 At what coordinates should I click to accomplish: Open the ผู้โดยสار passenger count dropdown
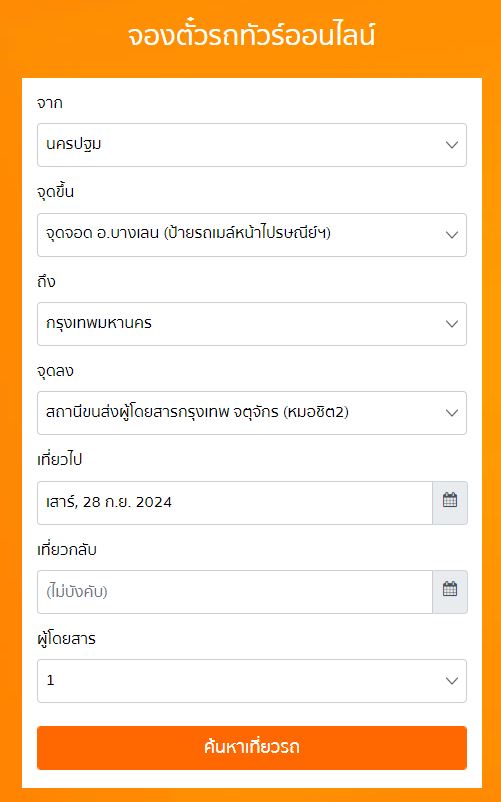(x=252, y=681)
